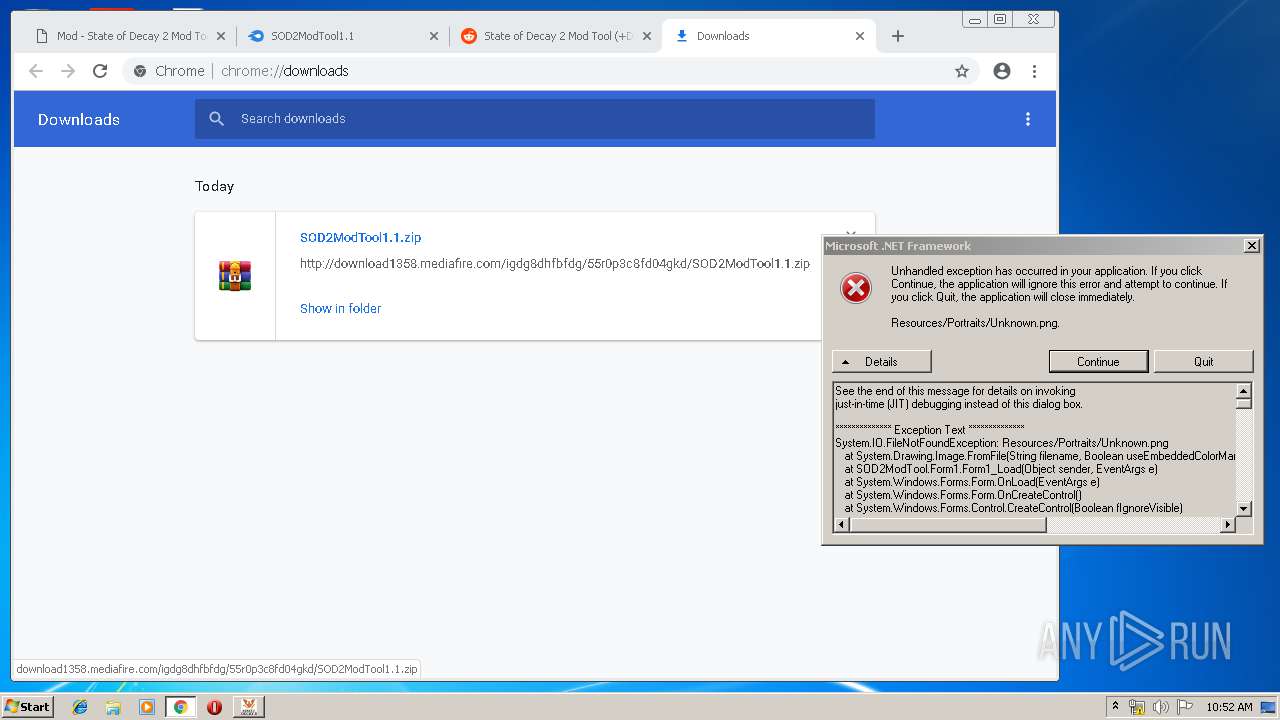Click the Show desktop button
The image size is (1280, 720).
click(x=1268, y=707)
